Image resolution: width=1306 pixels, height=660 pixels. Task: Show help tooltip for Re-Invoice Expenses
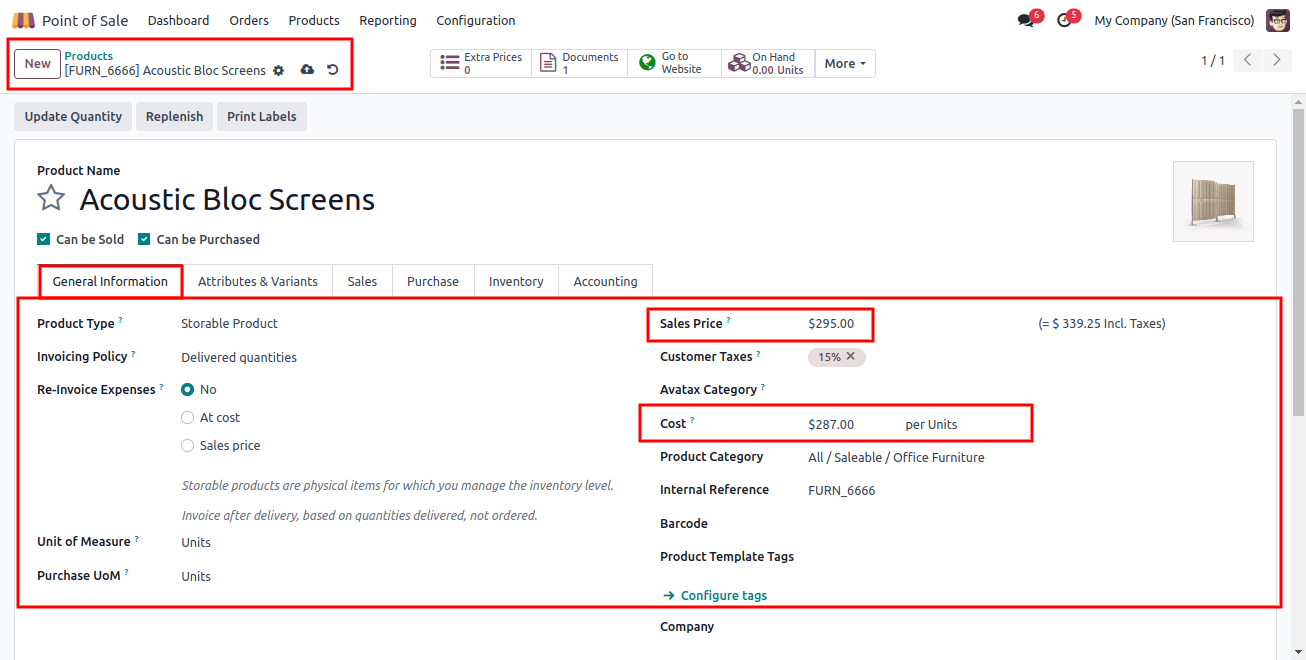click(161, 386)
